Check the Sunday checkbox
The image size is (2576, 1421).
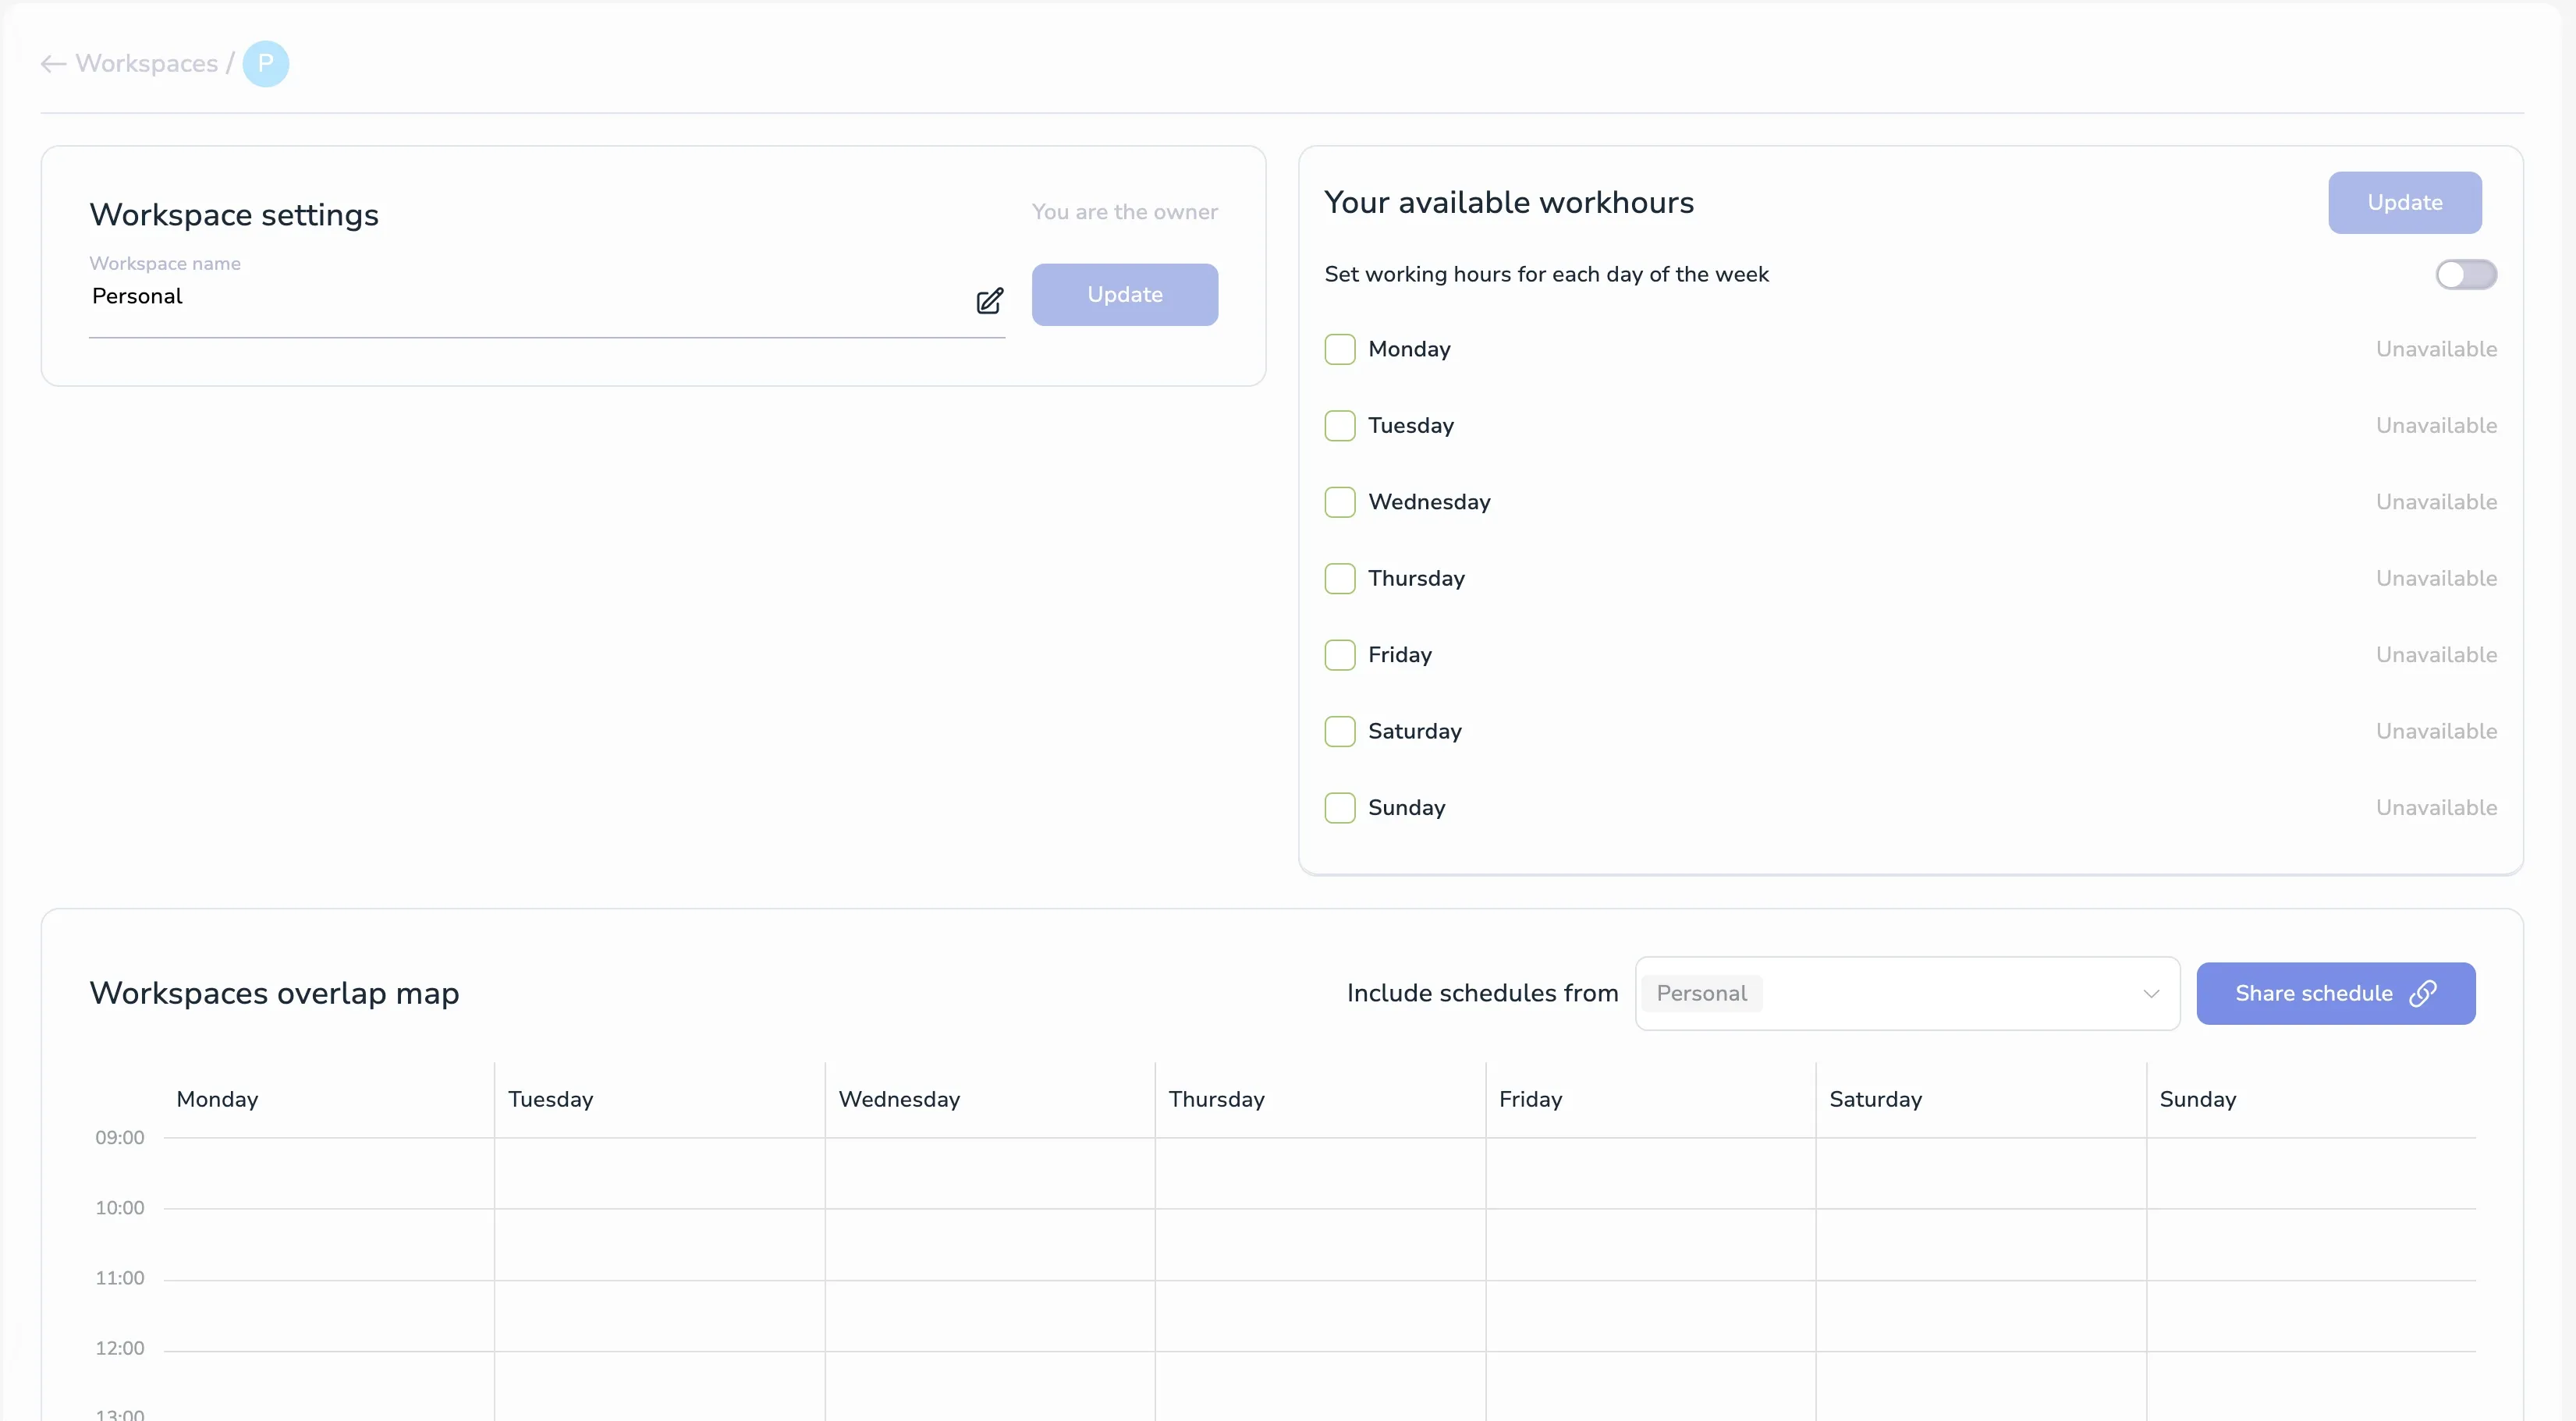click(x=1339, y=808)
